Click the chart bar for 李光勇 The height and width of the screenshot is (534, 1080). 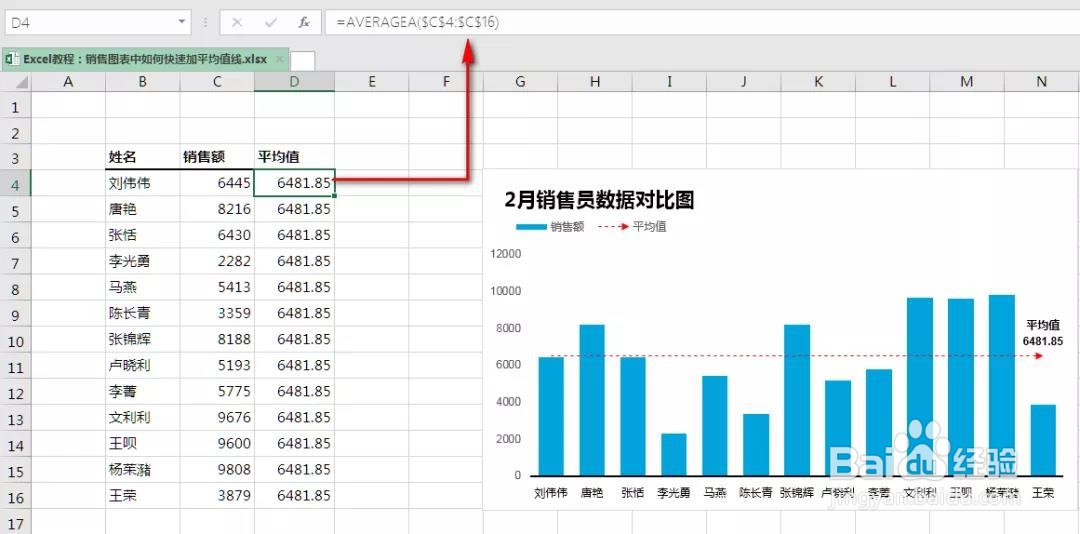674,454
